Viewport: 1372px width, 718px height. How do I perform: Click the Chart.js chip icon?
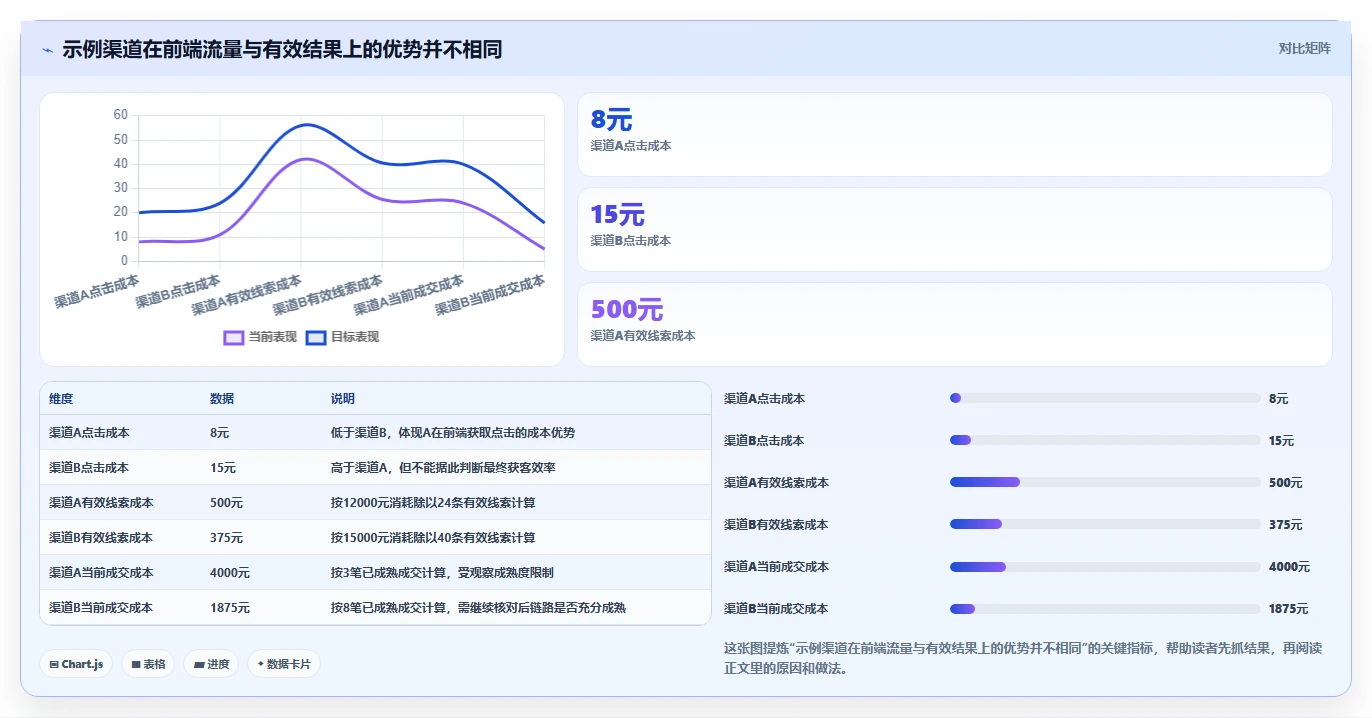pyautogui.click(x=53, y=664)
